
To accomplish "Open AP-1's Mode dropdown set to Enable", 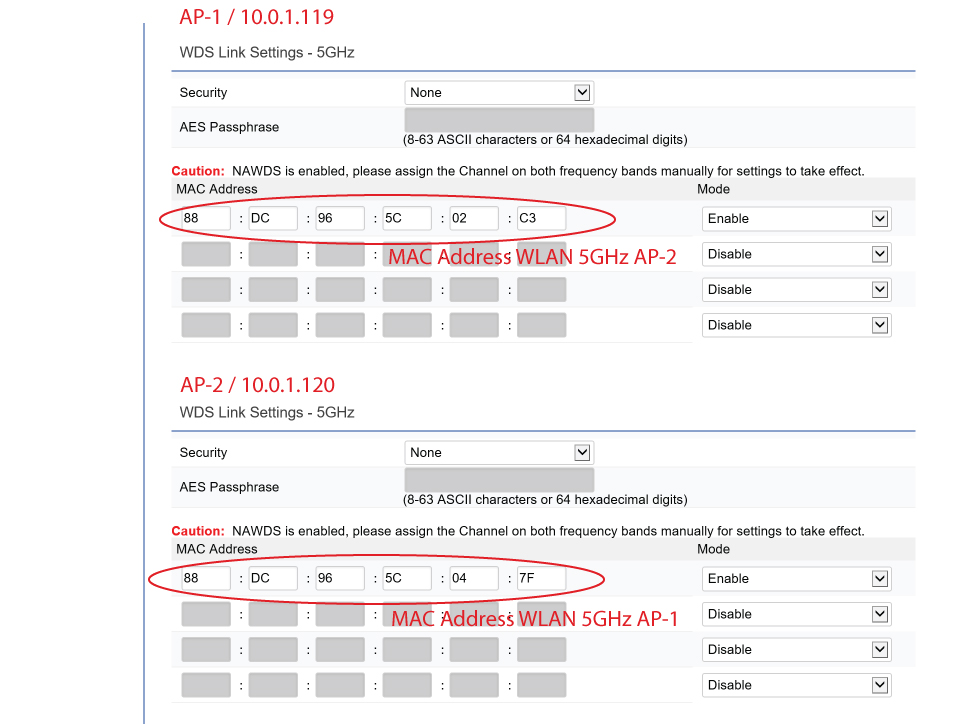I will [x=796, y=218].
